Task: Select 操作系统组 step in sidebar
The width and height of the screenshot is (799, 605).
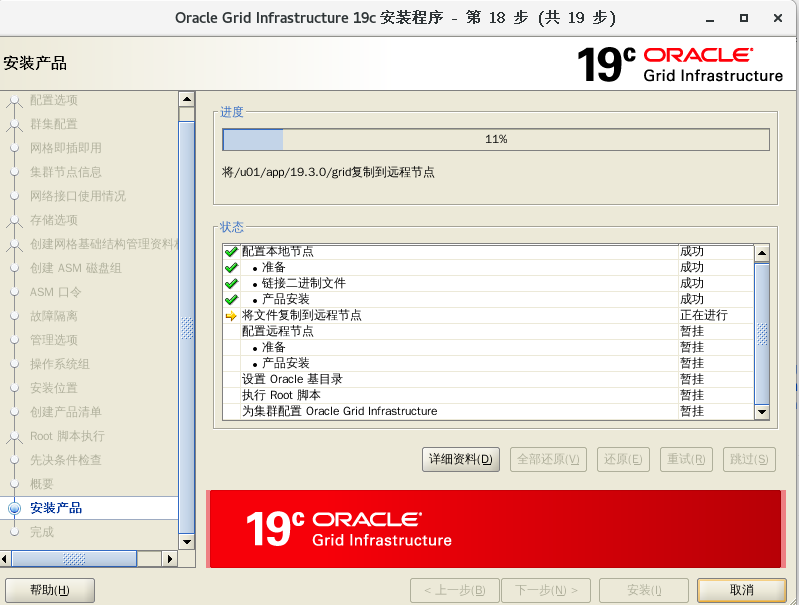Action: coord(60,364)
